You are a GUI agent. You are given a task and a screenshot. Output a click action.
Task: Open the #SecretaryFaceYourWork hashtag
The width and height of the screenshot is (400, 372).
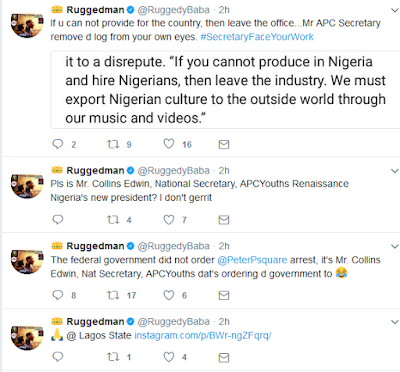coord(257,37)
